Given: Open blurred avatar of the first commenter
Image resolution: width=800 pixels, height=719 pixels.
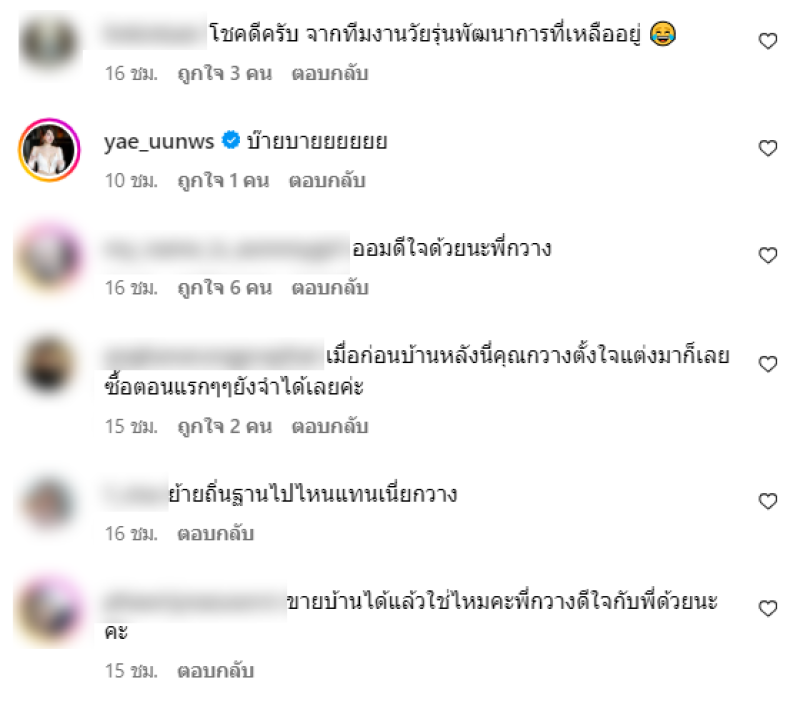Looking at the screenshot, I should [49, 42].
